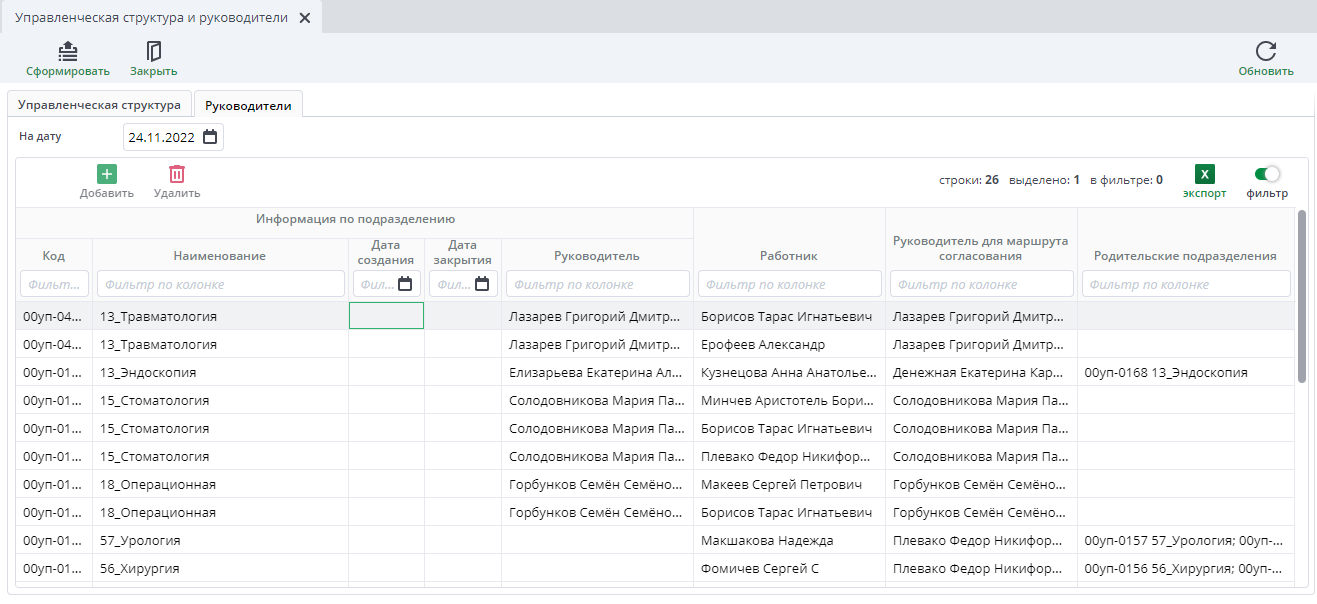The width and height of the screenshot is (1317, 604).
Task: Click Руководитель column header
Action: click(x=597, y=256)
